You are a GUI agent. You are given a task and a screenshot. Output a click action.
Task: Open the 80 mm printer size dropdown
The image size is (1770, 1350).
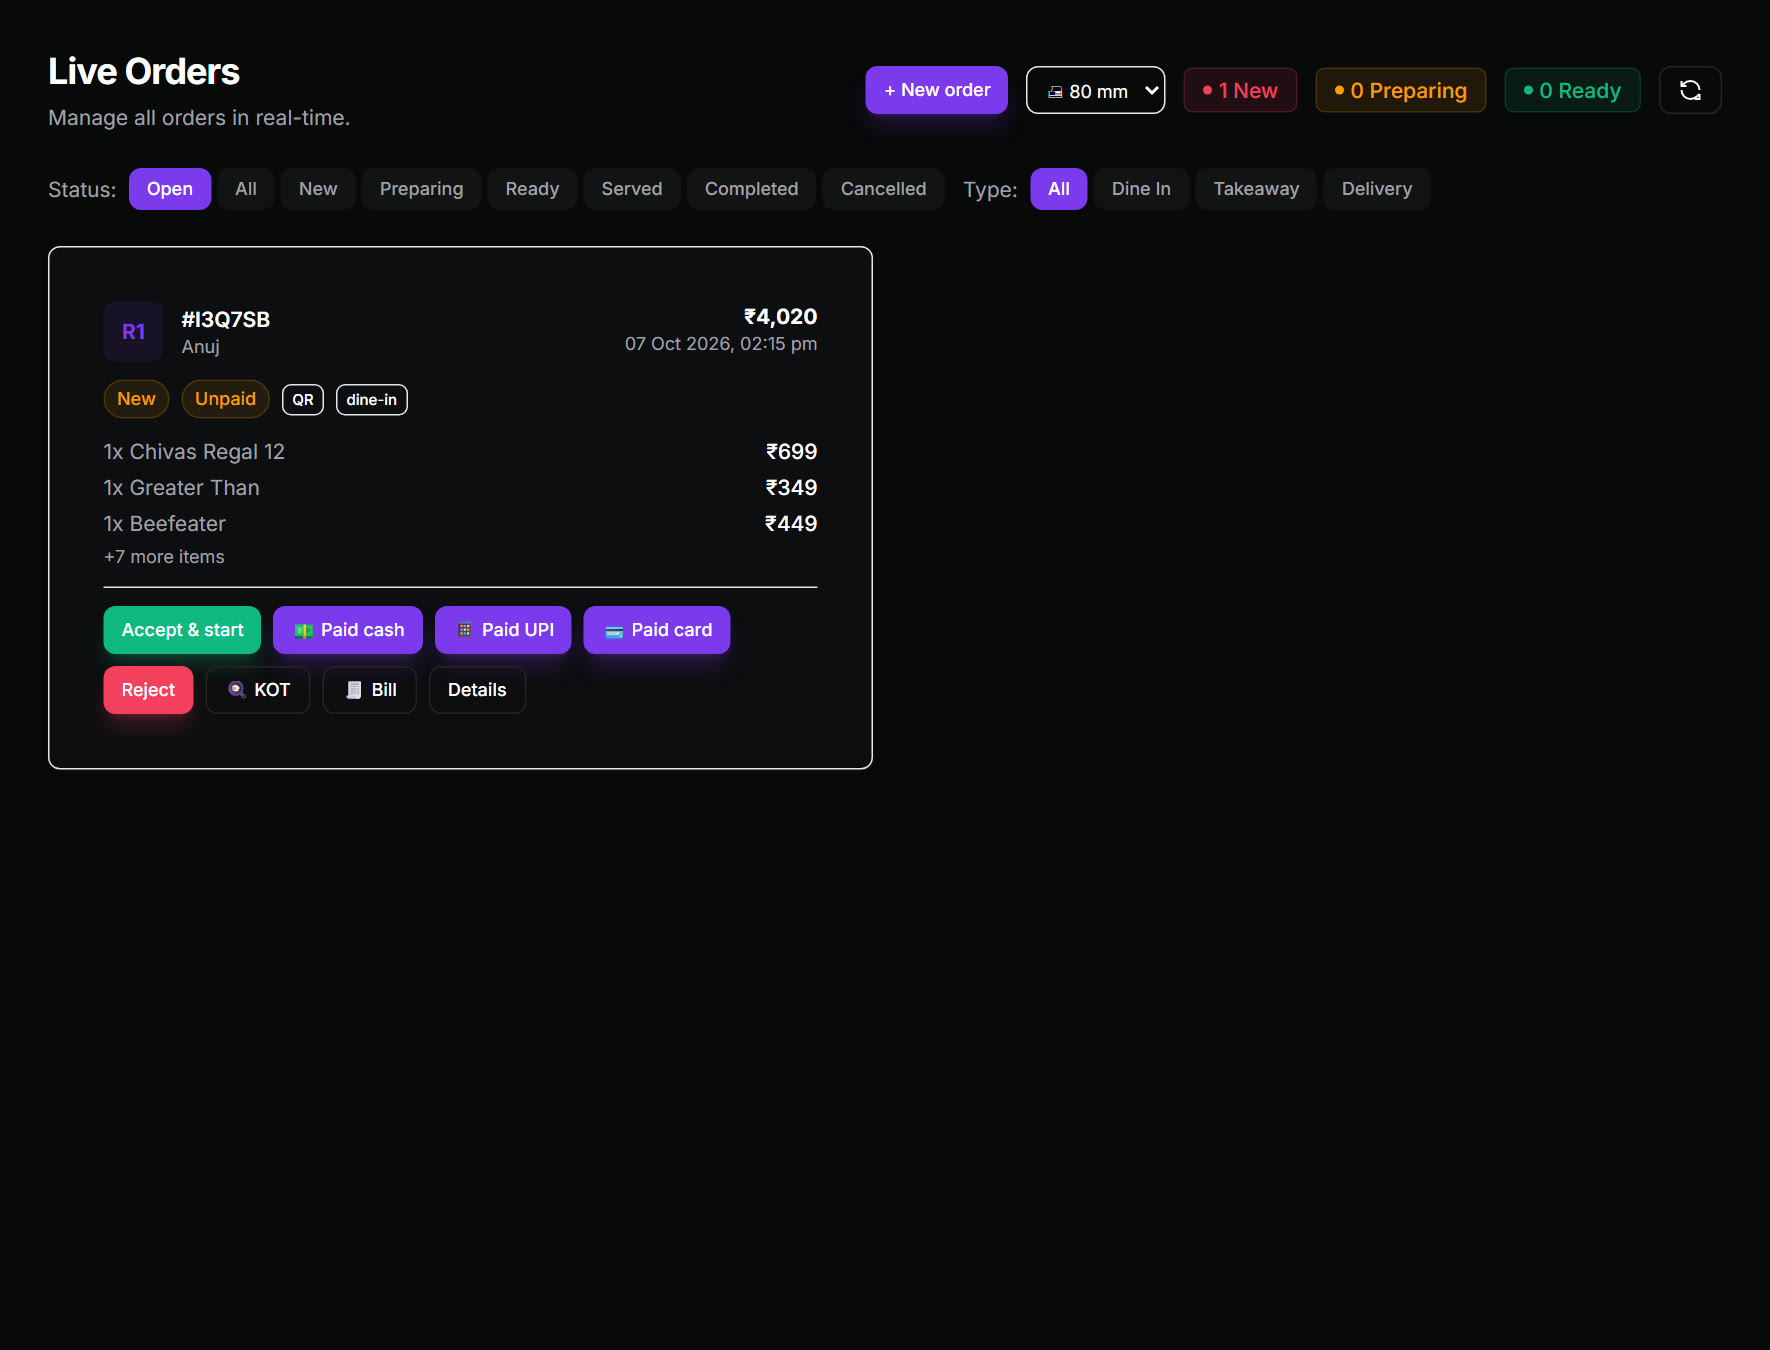point(1096,90)
